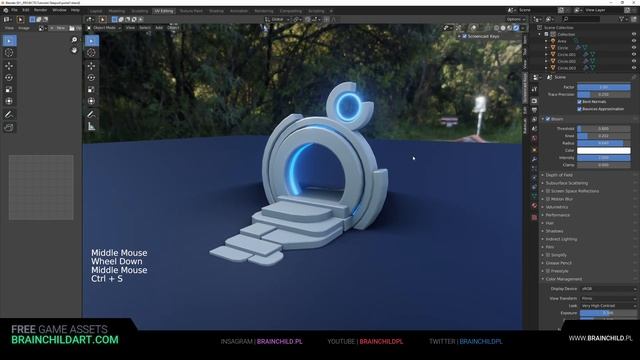
Task: Open the Display Device dropdown
Action: (608, 289)
